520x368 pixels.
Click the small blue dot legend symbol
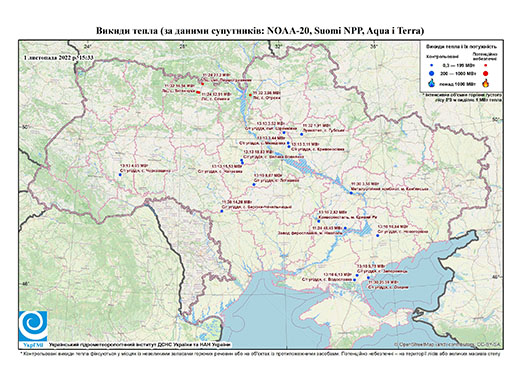click(x=432, y=65)
